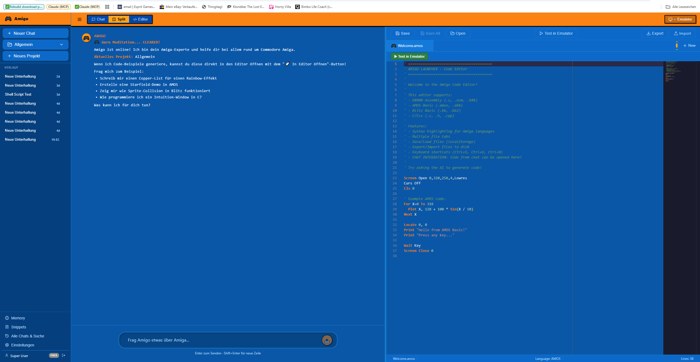Click the Language: AMOS status bar entry
The image size is (700, 362).
coord(548,358)
